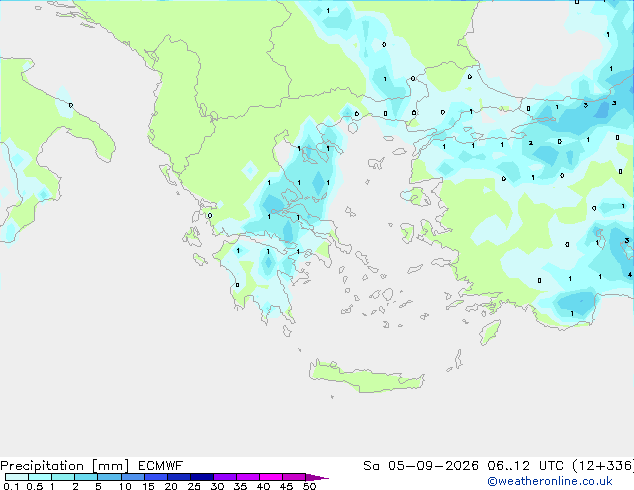
Task: Click the "Sa" weekday label
Action: coord(371,466)
